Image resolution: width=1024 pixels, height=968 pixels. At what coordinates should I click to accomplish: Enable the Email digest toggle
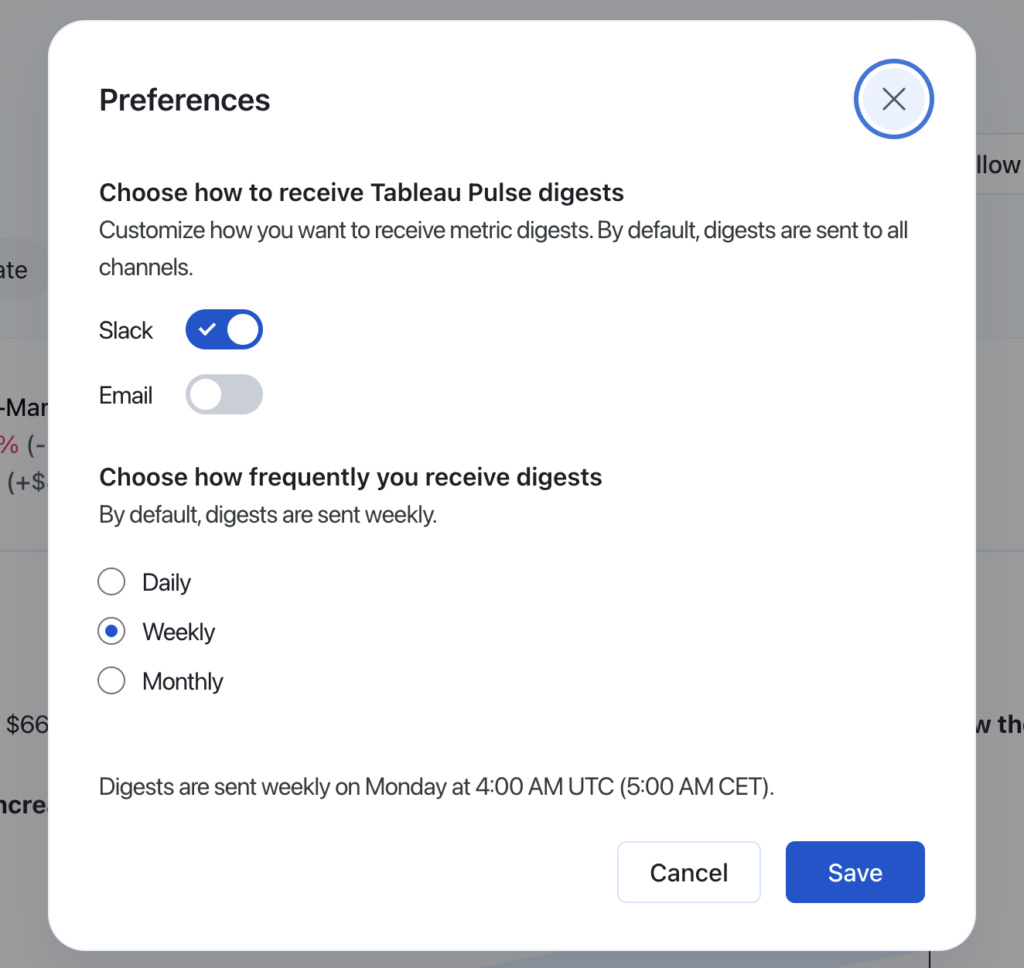point(224,395)
